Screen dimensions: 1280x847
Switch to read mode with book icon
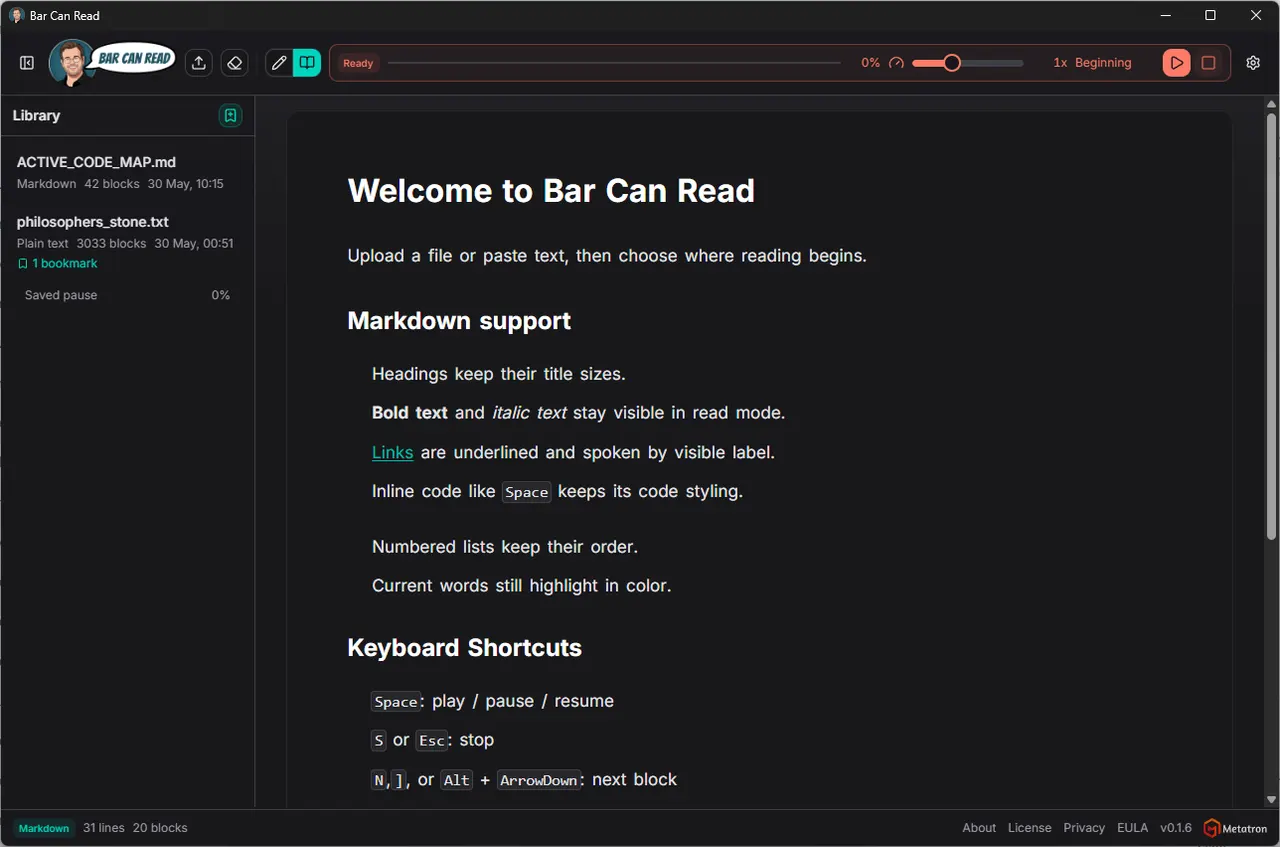click(x=307, y=63)
